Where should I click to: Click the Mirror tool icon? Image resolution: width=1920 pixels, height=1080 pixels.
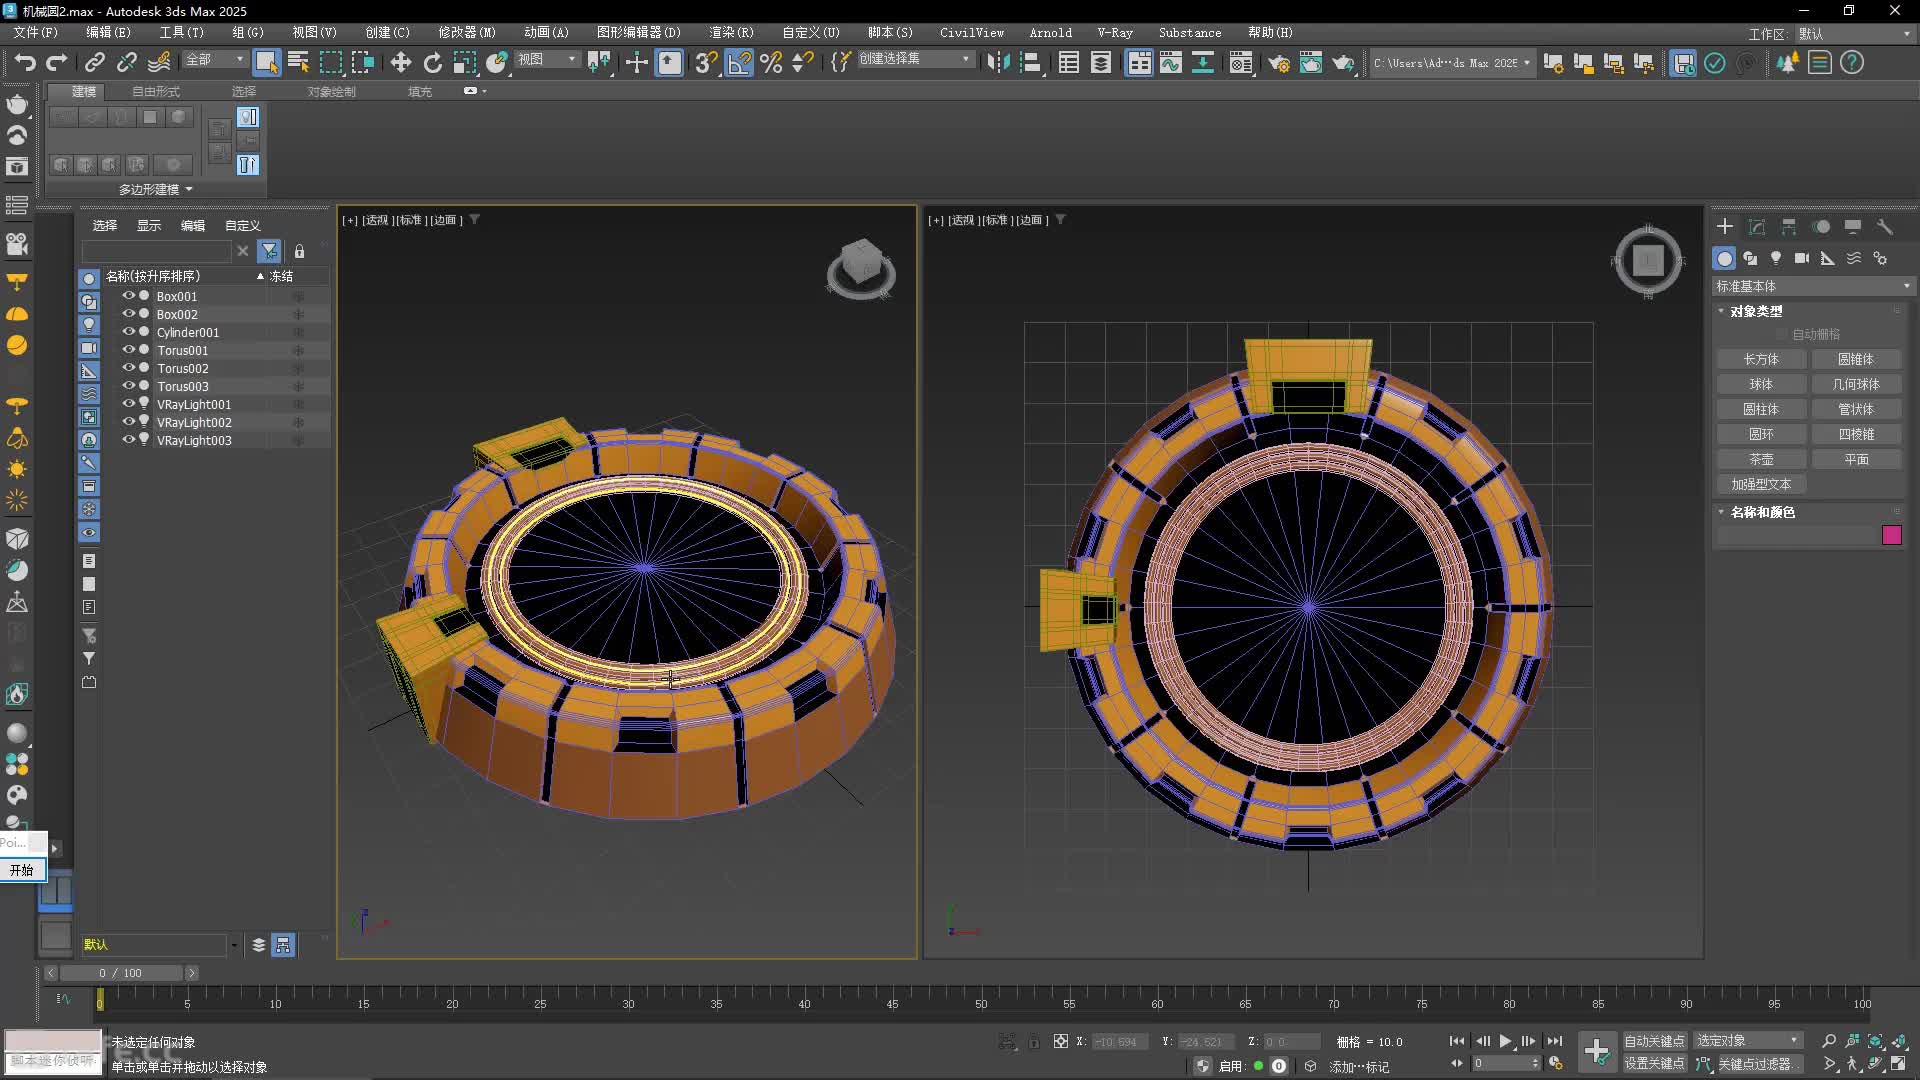pyautogui.click(x=998, y=62)
